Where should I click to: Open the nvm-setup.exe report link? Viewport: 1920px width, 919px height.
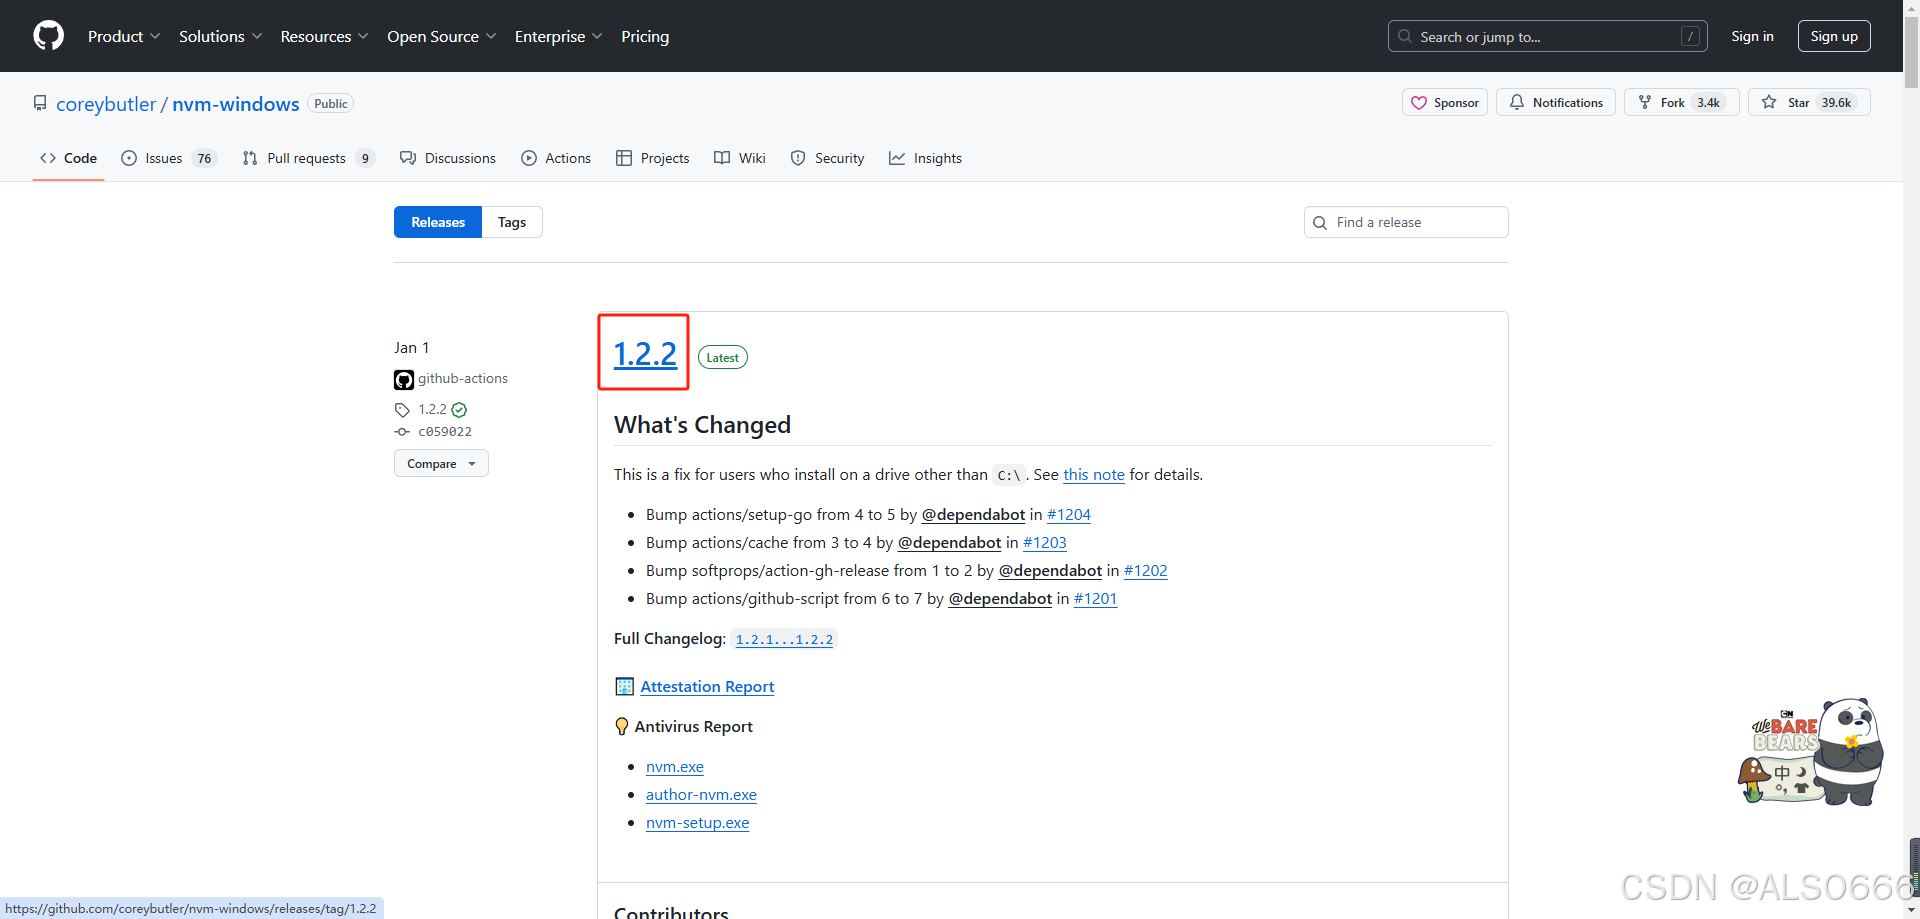[x=697, y=822]
